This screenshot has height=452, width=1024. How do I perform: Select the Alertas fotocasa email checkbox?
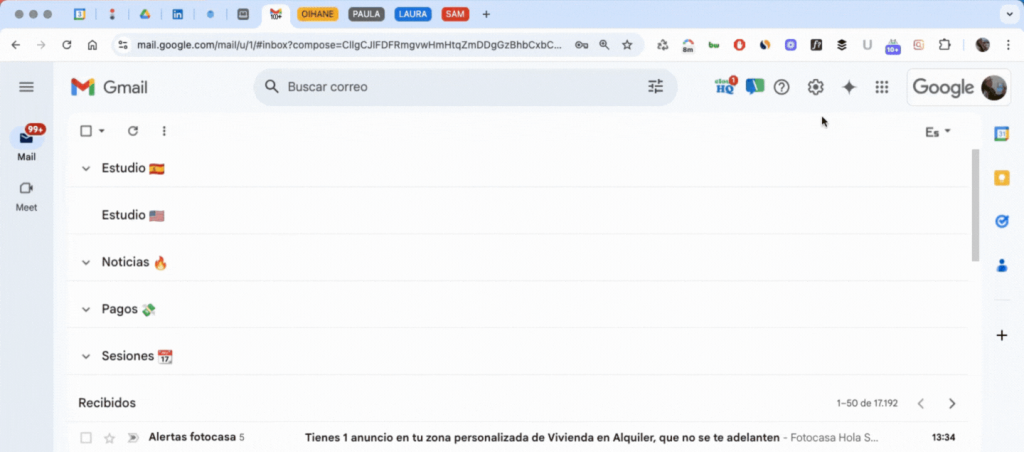tap(86, 438)
